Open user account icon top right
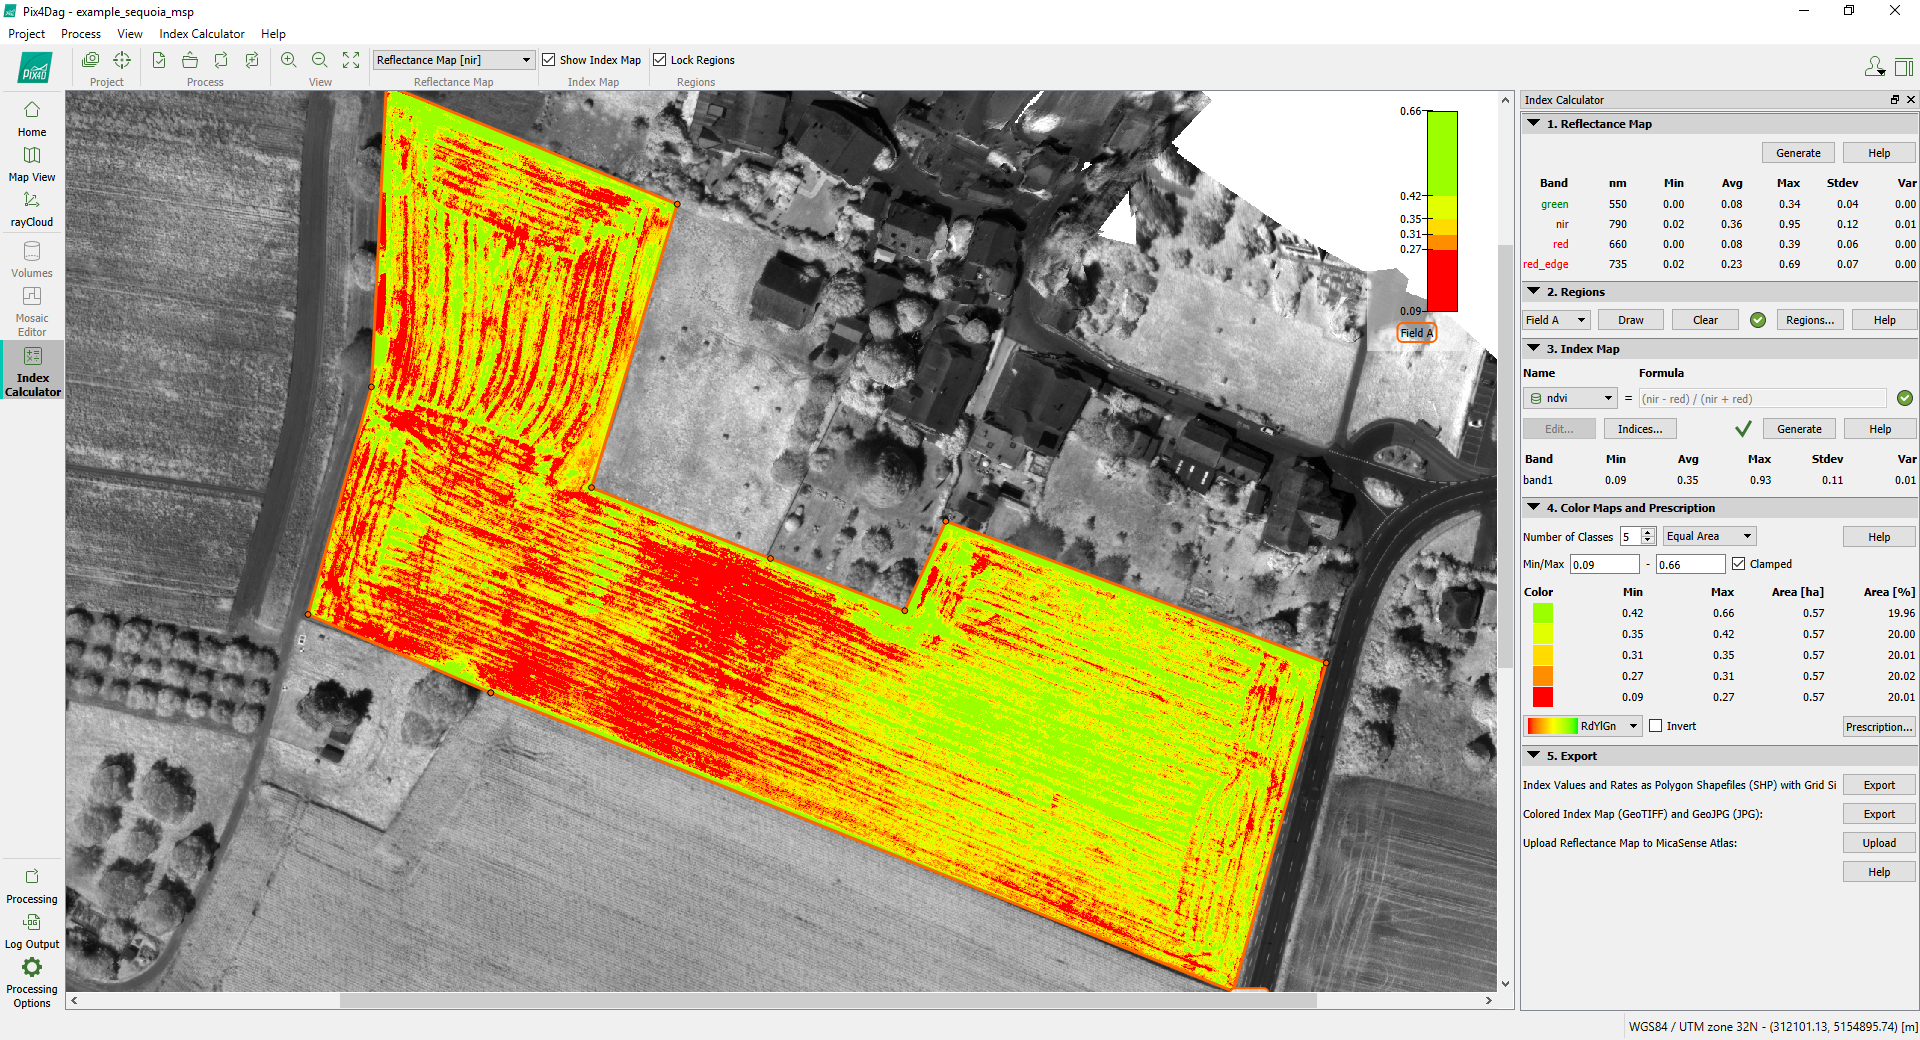The image size is (1920, 1040). (1875, 67)
